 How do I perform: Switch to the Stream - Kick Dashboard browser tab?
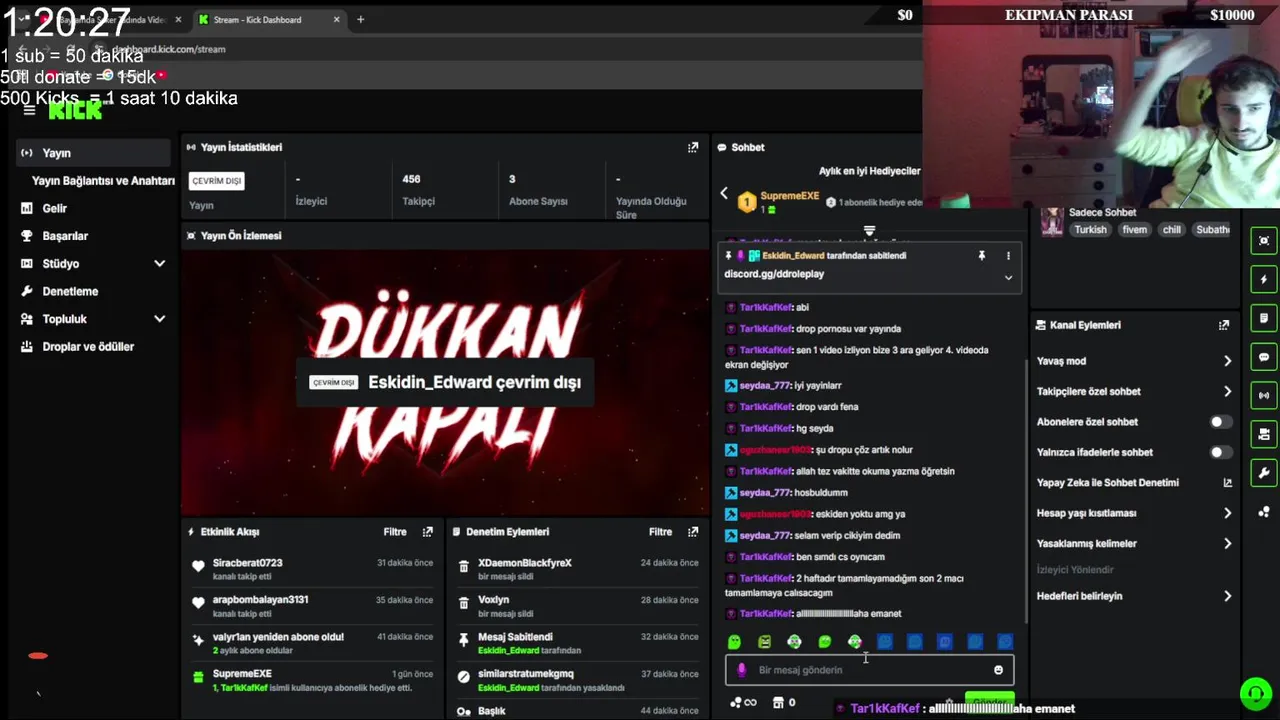pos(269,19)
